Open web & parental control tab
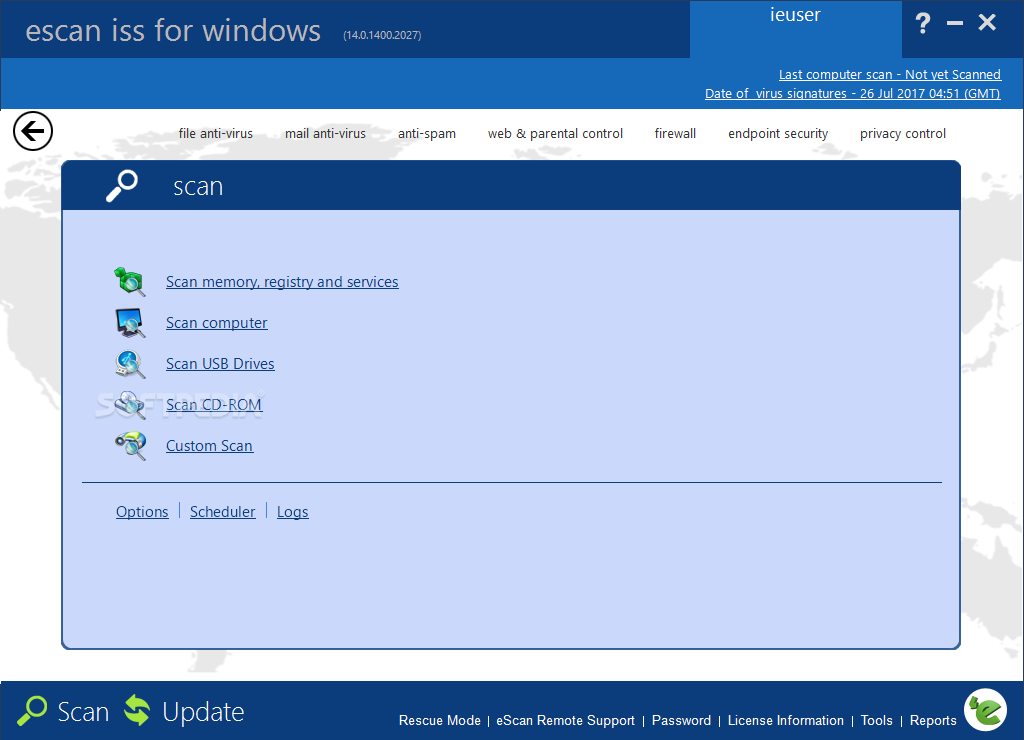Viewport: 1024px width, 740px height. (x=555, y=133)
